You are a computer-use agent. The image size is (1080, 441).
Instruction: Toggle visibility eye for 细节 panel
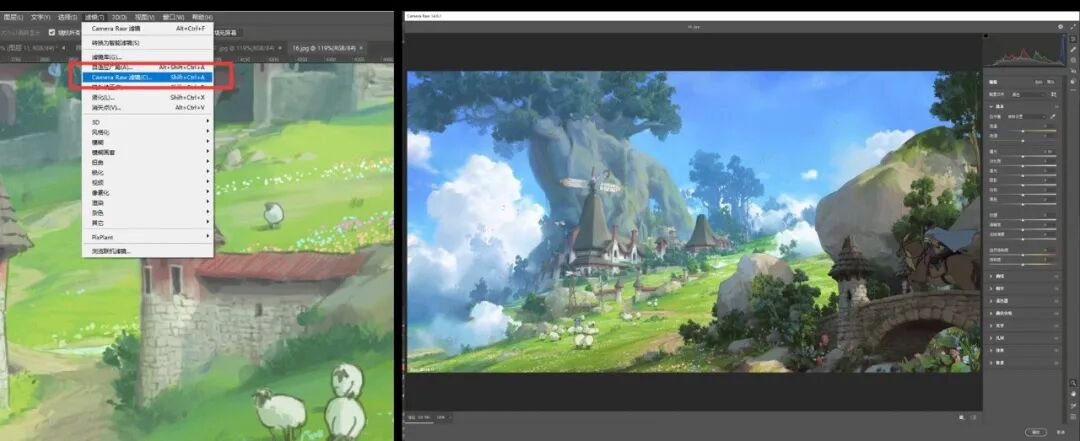click(x=1055, y=289)
